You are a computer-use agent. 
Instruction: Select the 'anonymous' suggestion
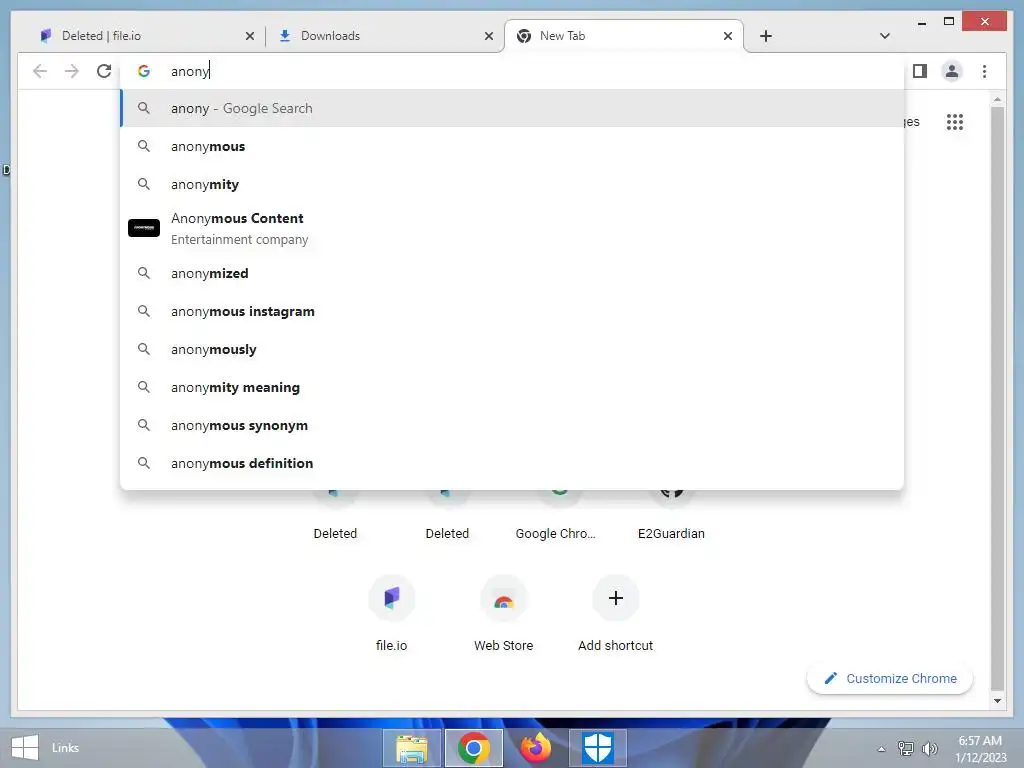click(x=512, y=146)
